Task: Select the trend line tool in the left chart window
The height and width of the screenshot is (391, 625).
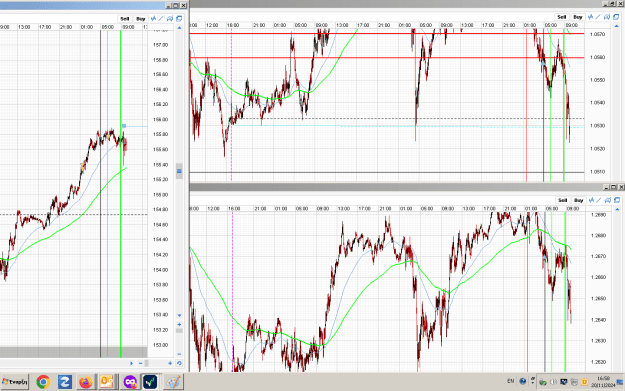Action: tap(161, 18)
